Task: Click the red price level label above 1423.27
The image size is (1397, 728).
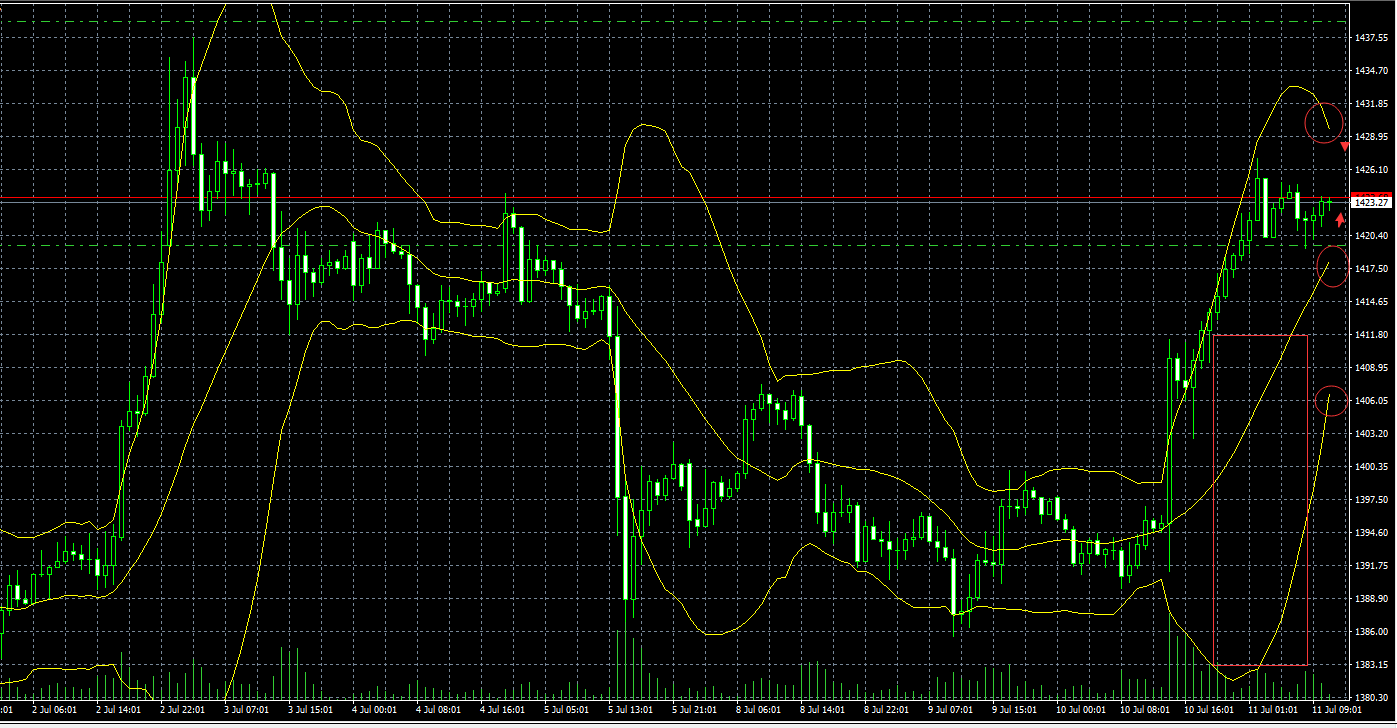Action: [1372, 195]
